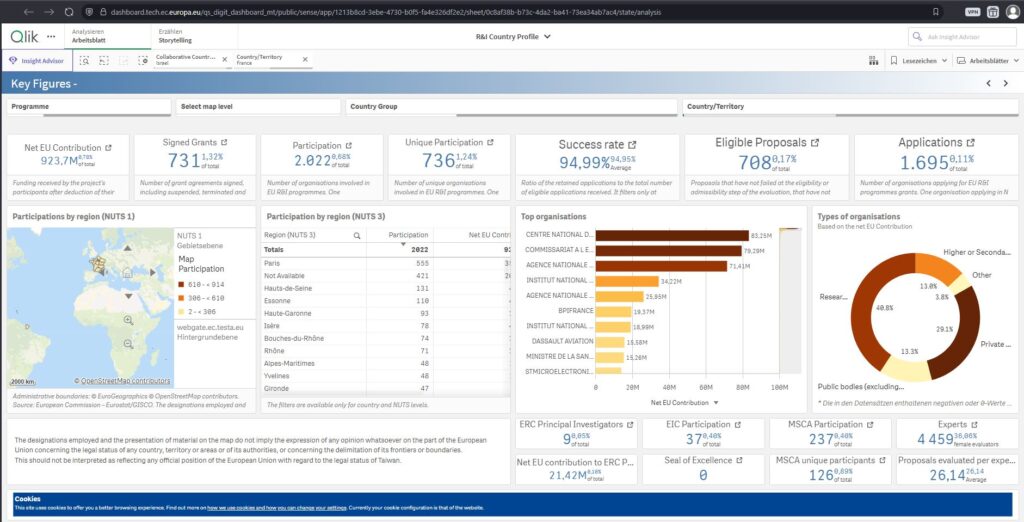Expand the R&I Country Profile app menu

(546, 37)
